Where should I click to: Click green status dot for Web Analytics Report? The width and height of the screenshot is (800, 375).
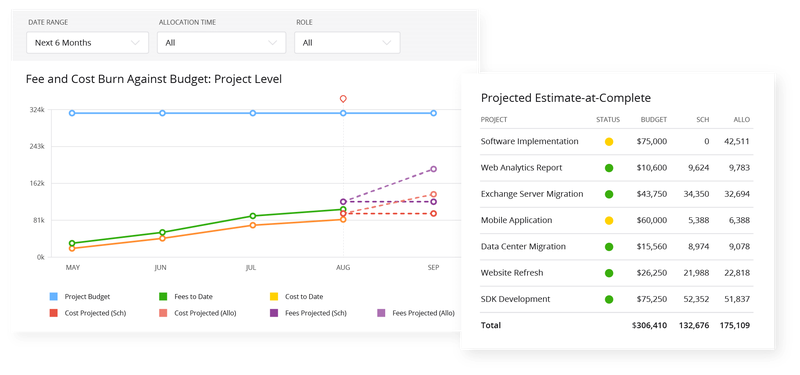coord(609,168)
